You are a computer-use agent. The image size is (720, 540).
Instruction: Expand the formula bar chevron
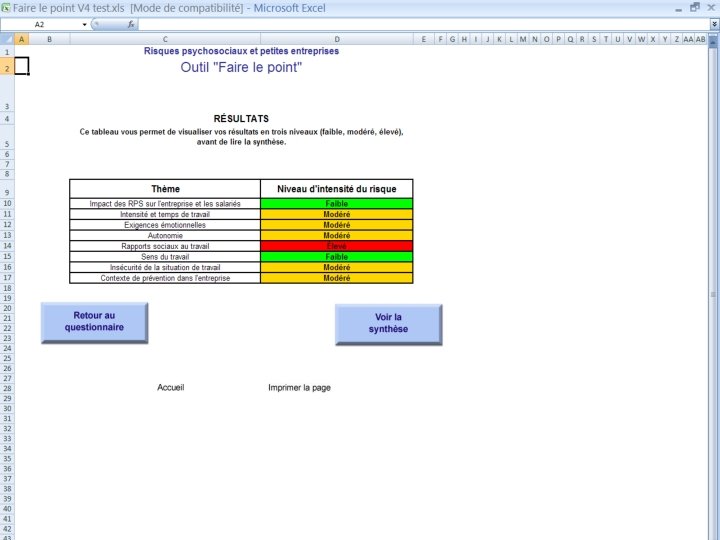tap(714, 24)
